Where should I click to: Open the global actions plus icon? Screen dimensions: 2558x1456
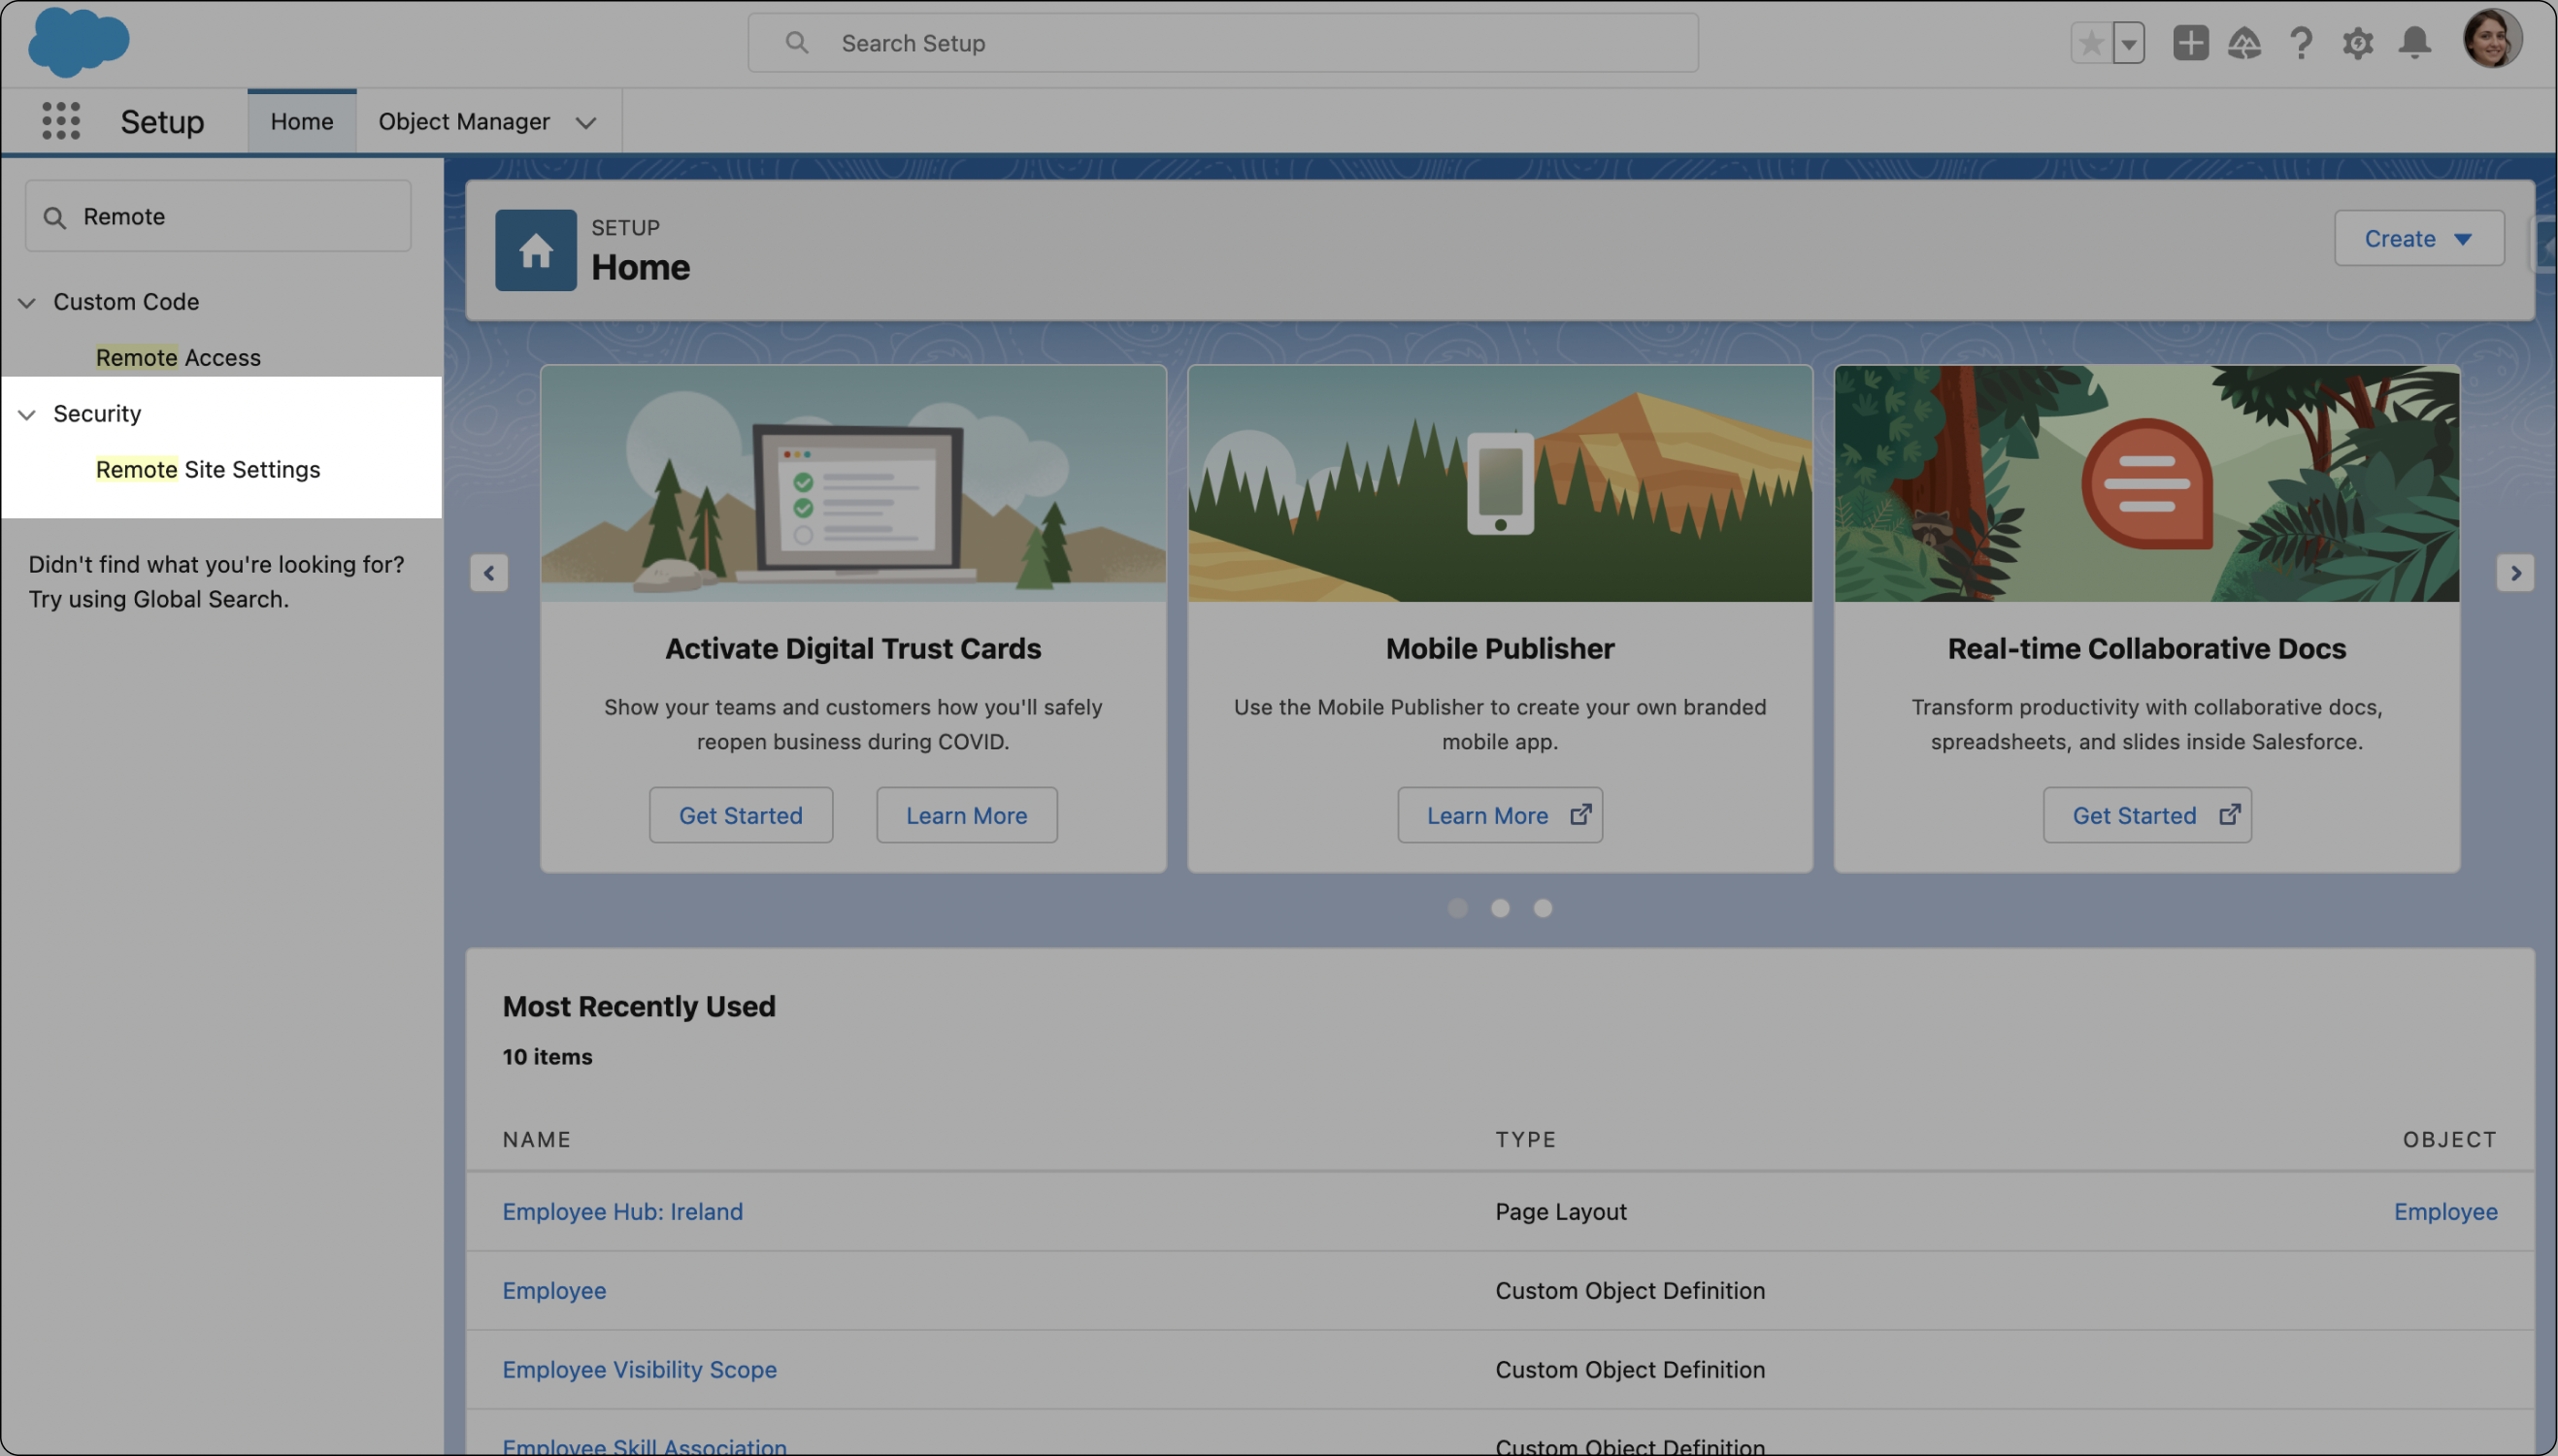[2190, 43]
